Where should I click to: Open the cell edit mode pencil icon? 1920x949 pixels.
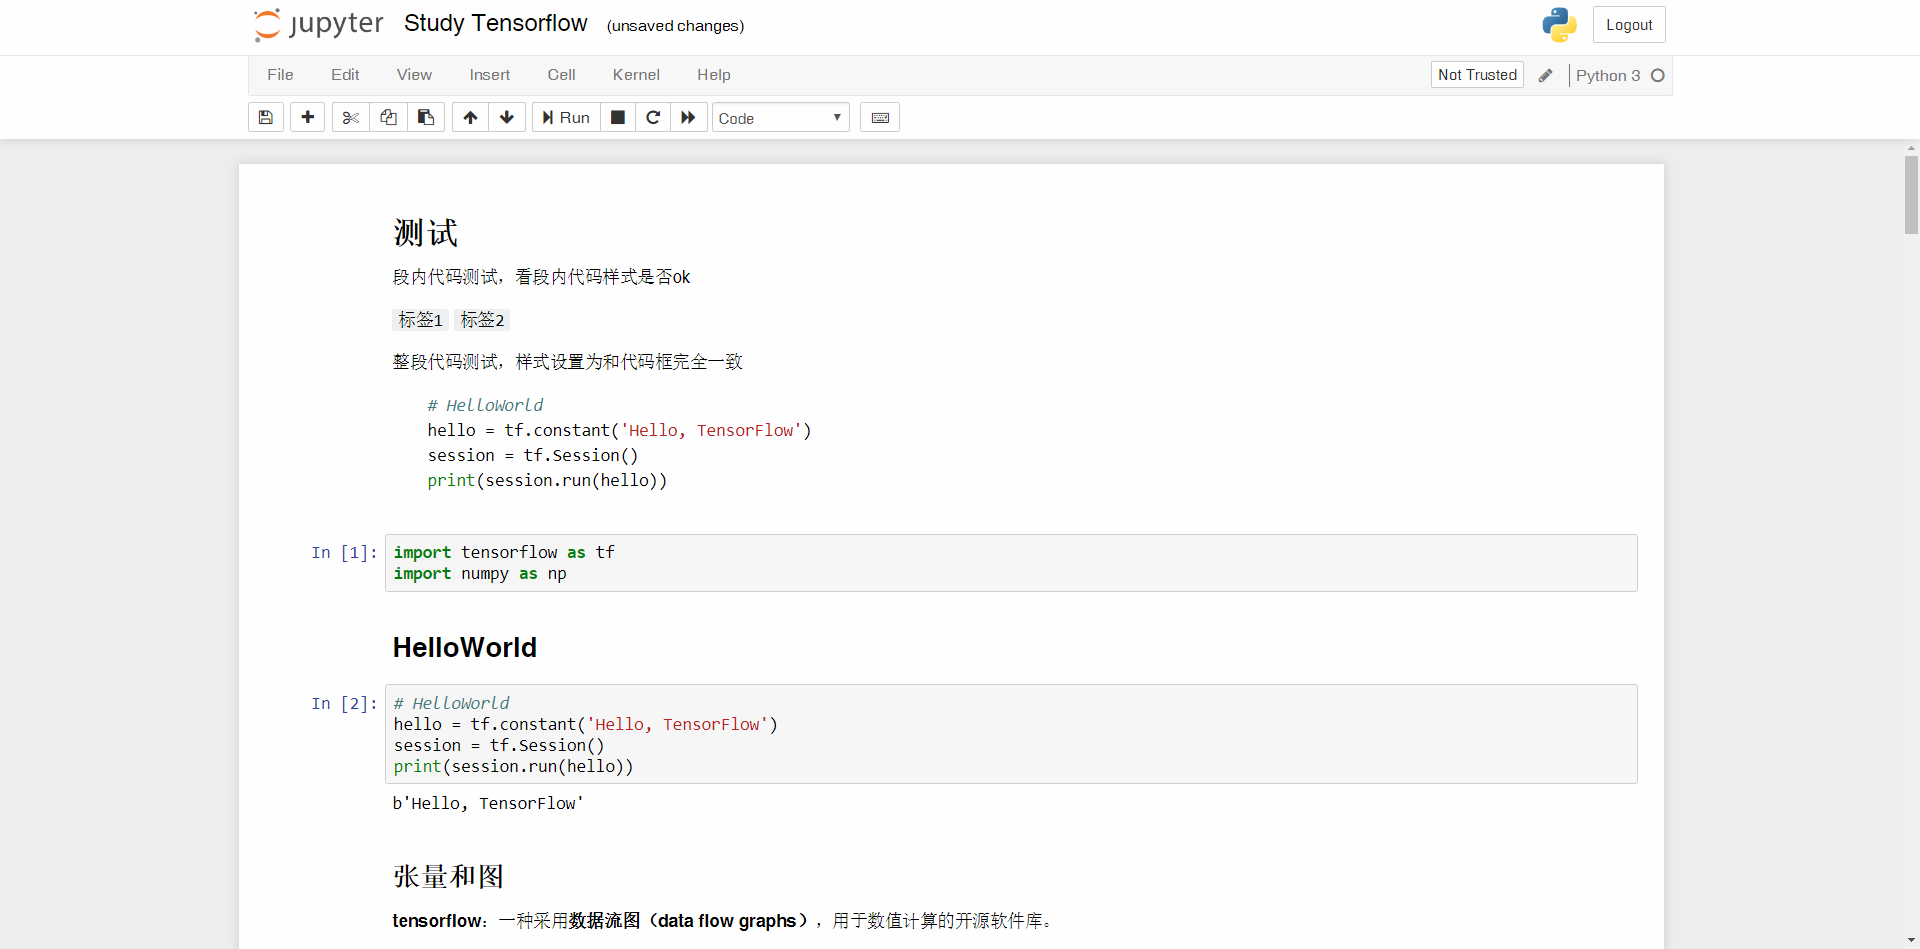[x=1546, y=75]
